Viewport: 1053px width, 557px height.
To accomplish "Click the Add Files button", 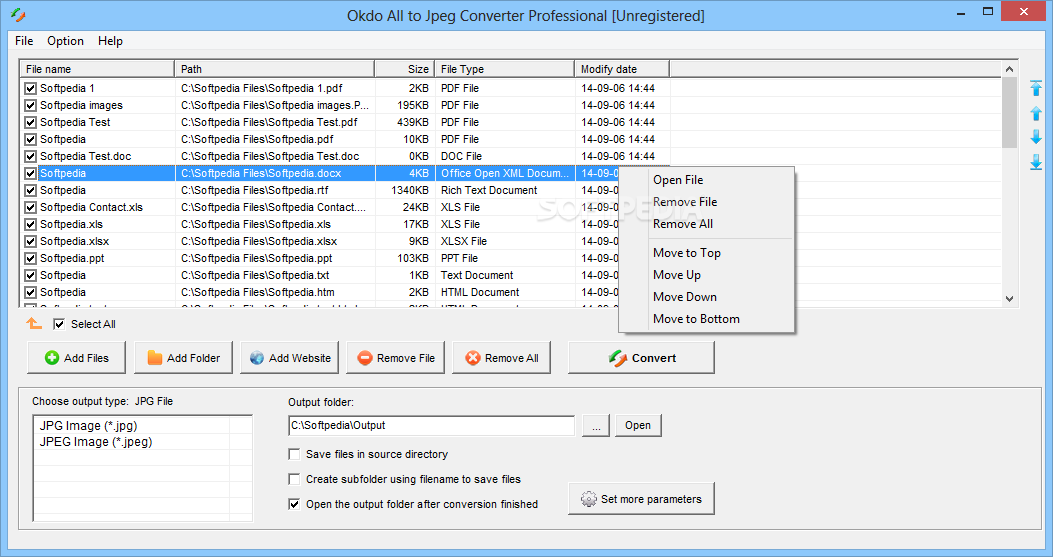I will point(77,358).
